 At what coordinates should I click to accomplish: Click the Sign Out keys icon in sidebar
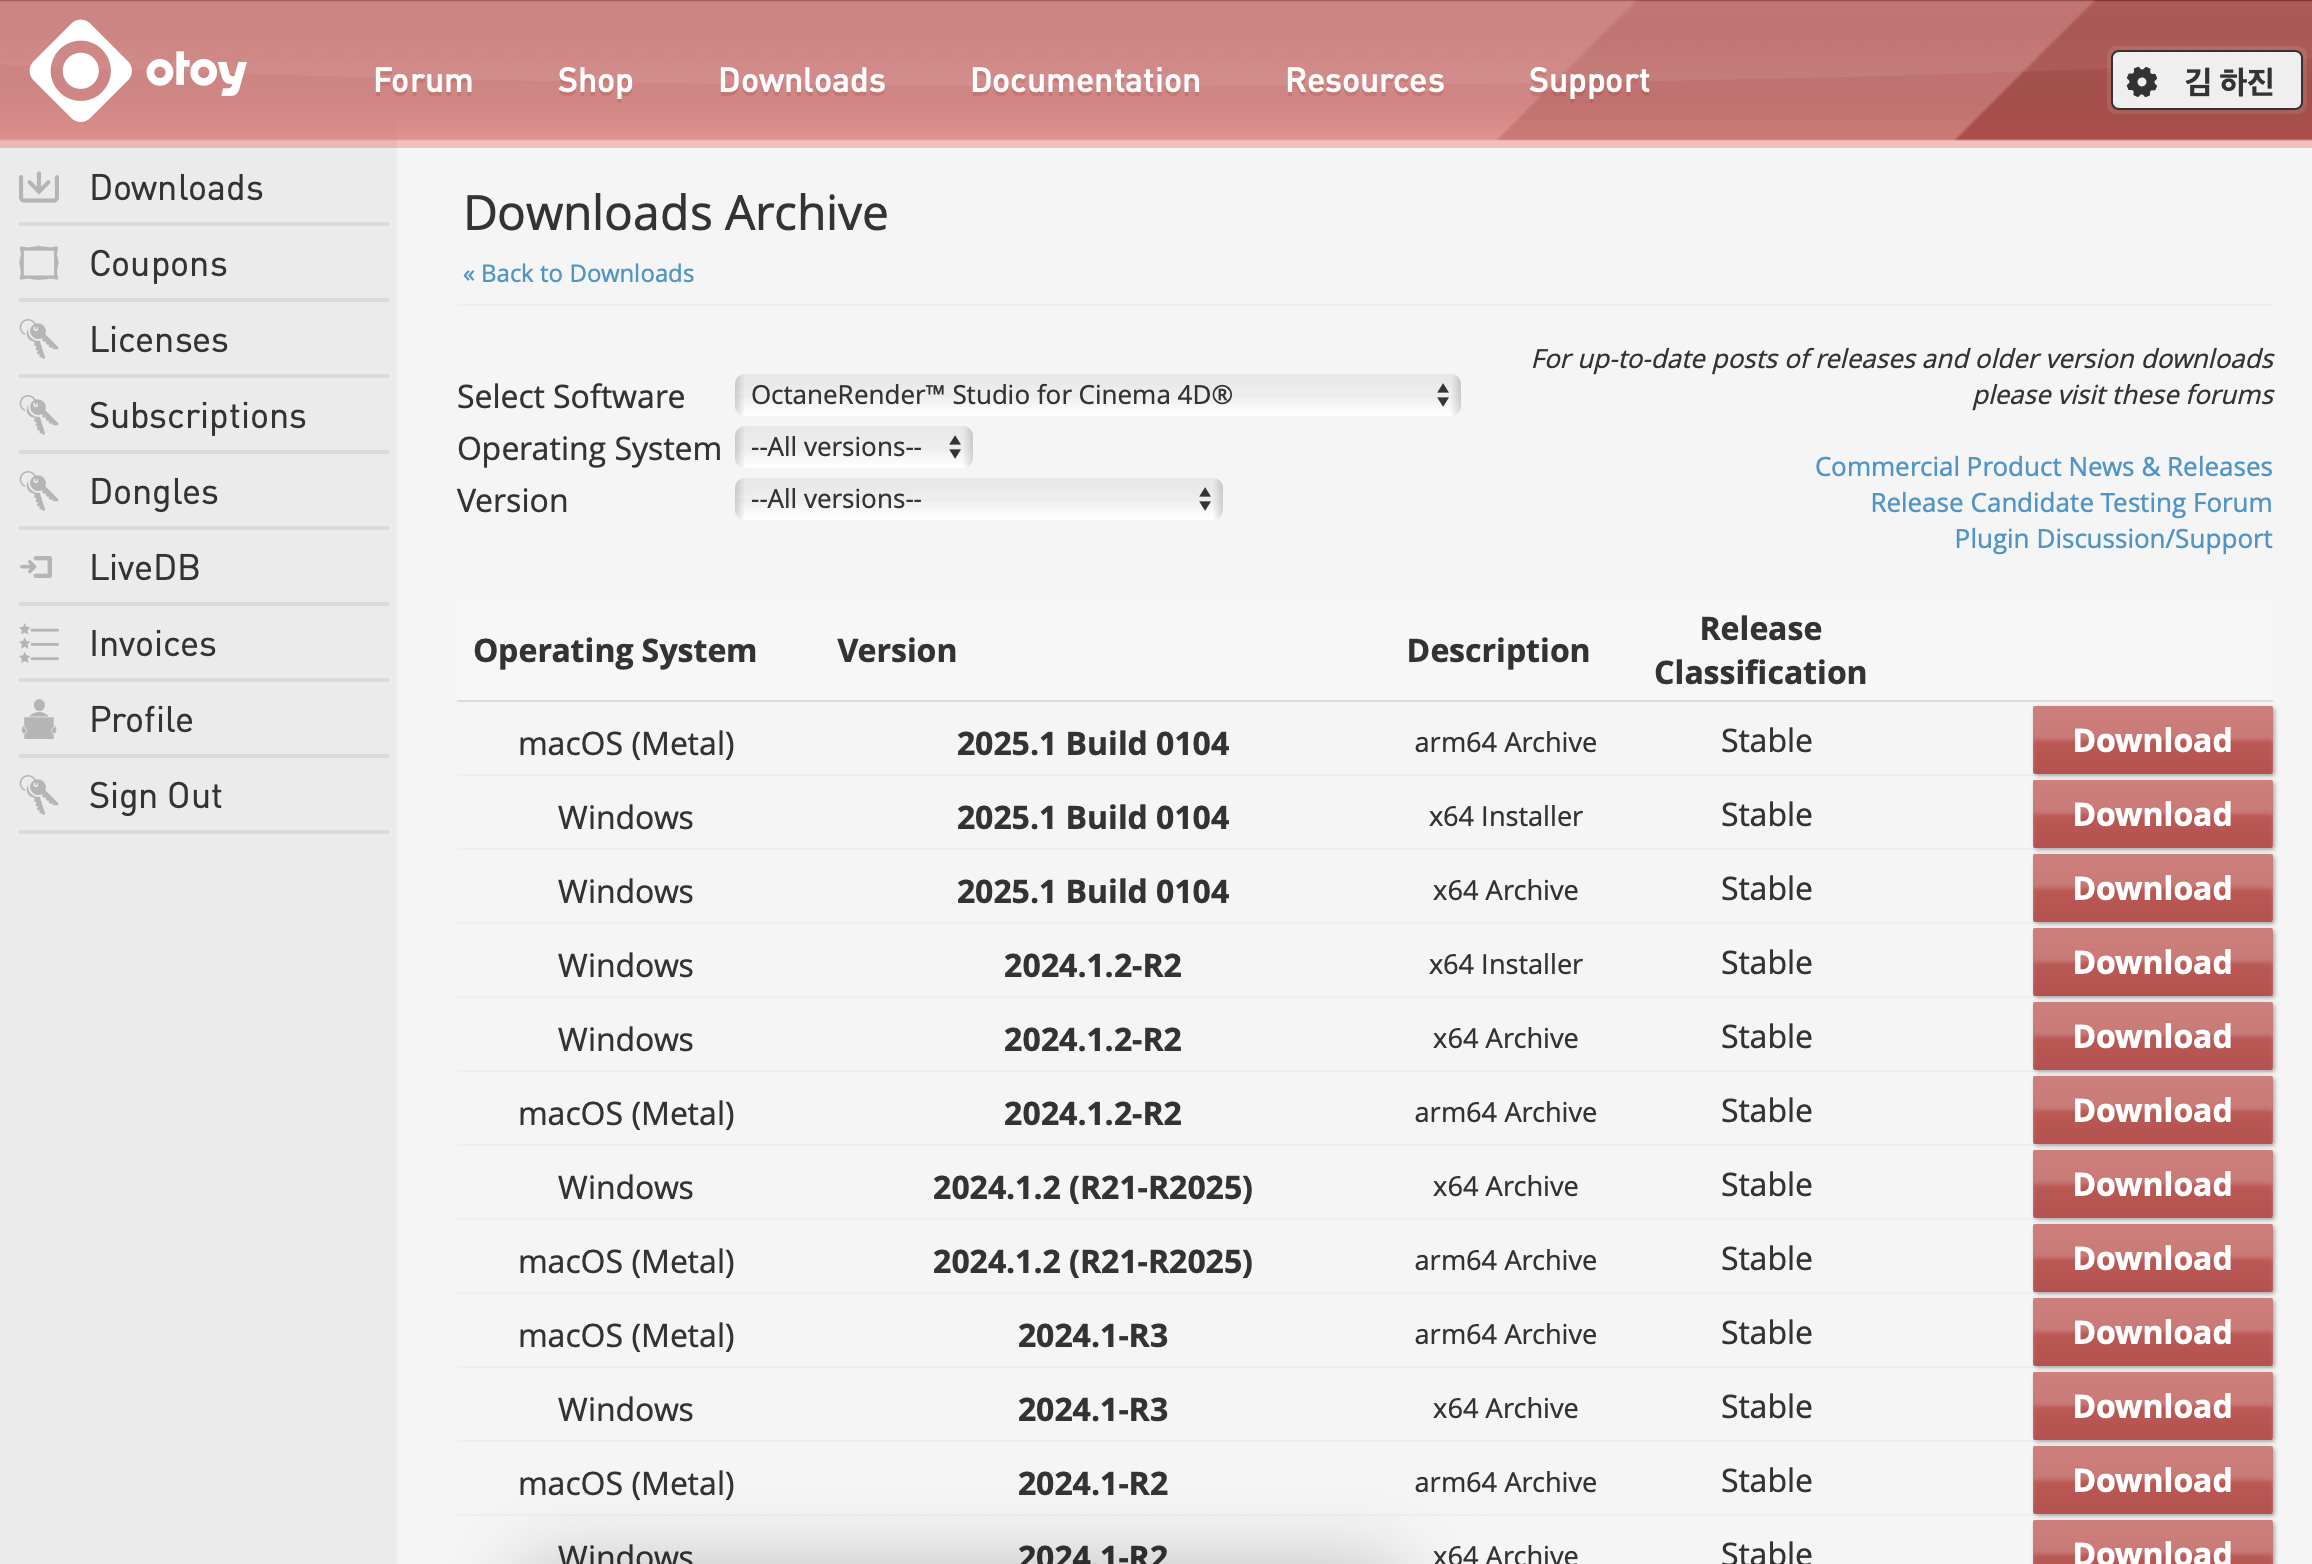tap(39, 795)
